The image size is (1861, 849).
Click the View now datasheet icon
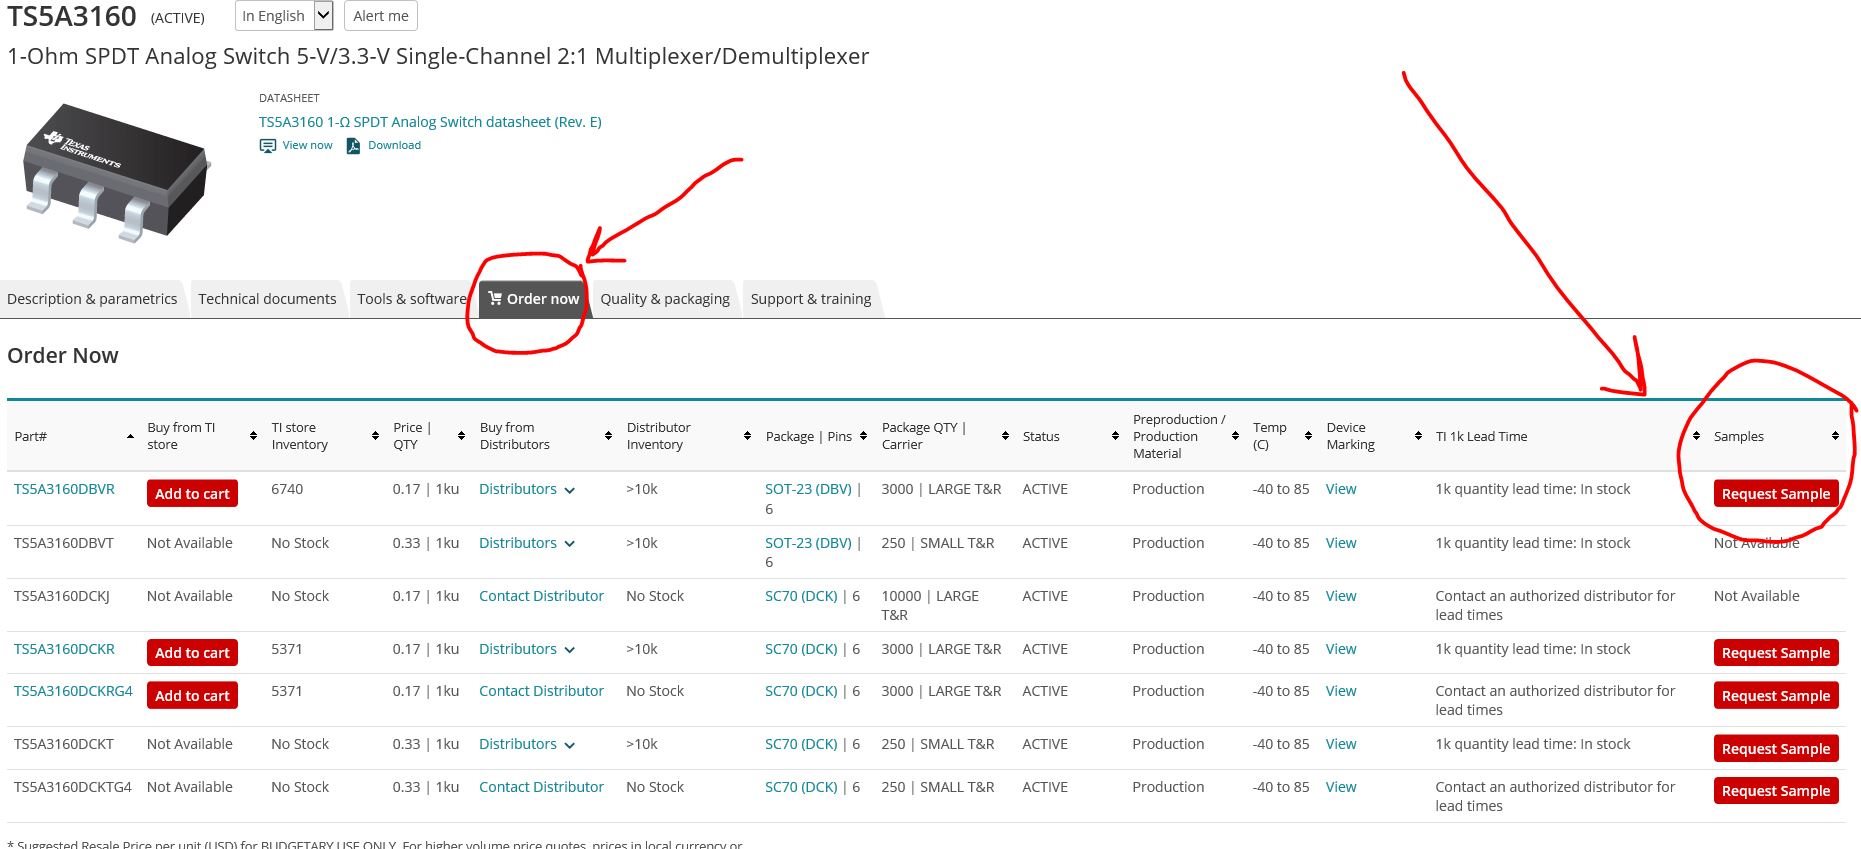coord(267,146)
